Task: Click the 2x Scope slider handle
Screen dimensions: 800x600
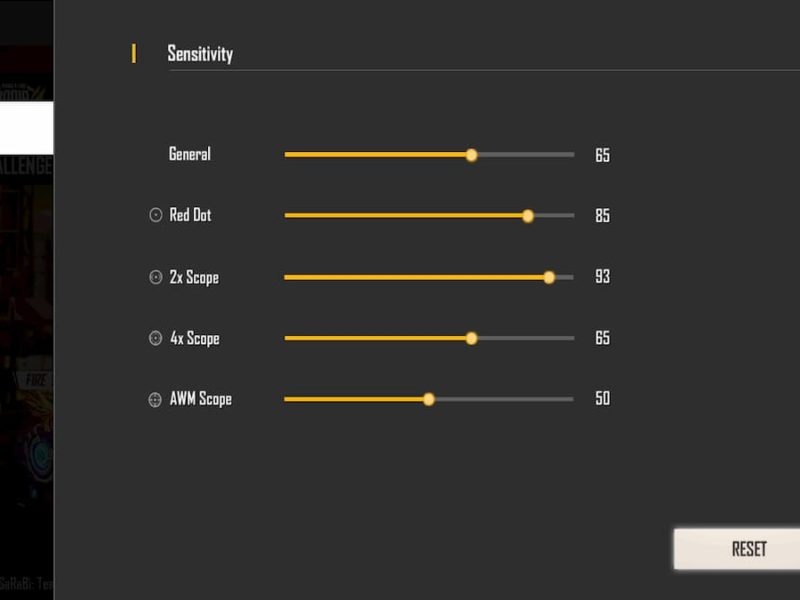Action: click(x=550, y=276)
